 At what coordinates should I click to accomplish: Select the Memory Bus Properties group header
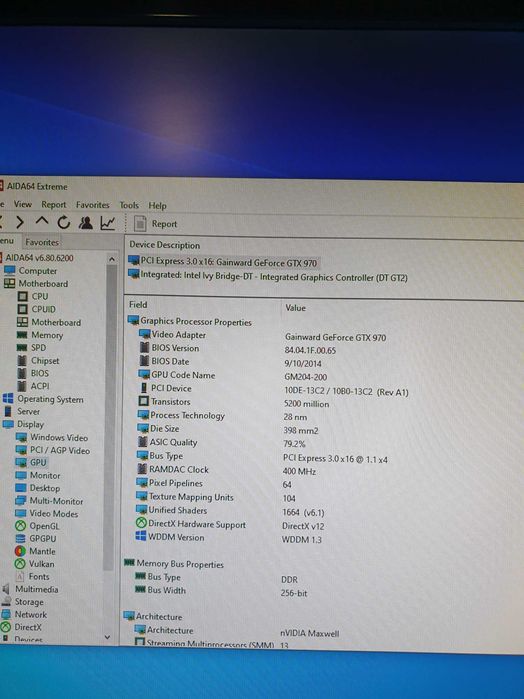174,564
